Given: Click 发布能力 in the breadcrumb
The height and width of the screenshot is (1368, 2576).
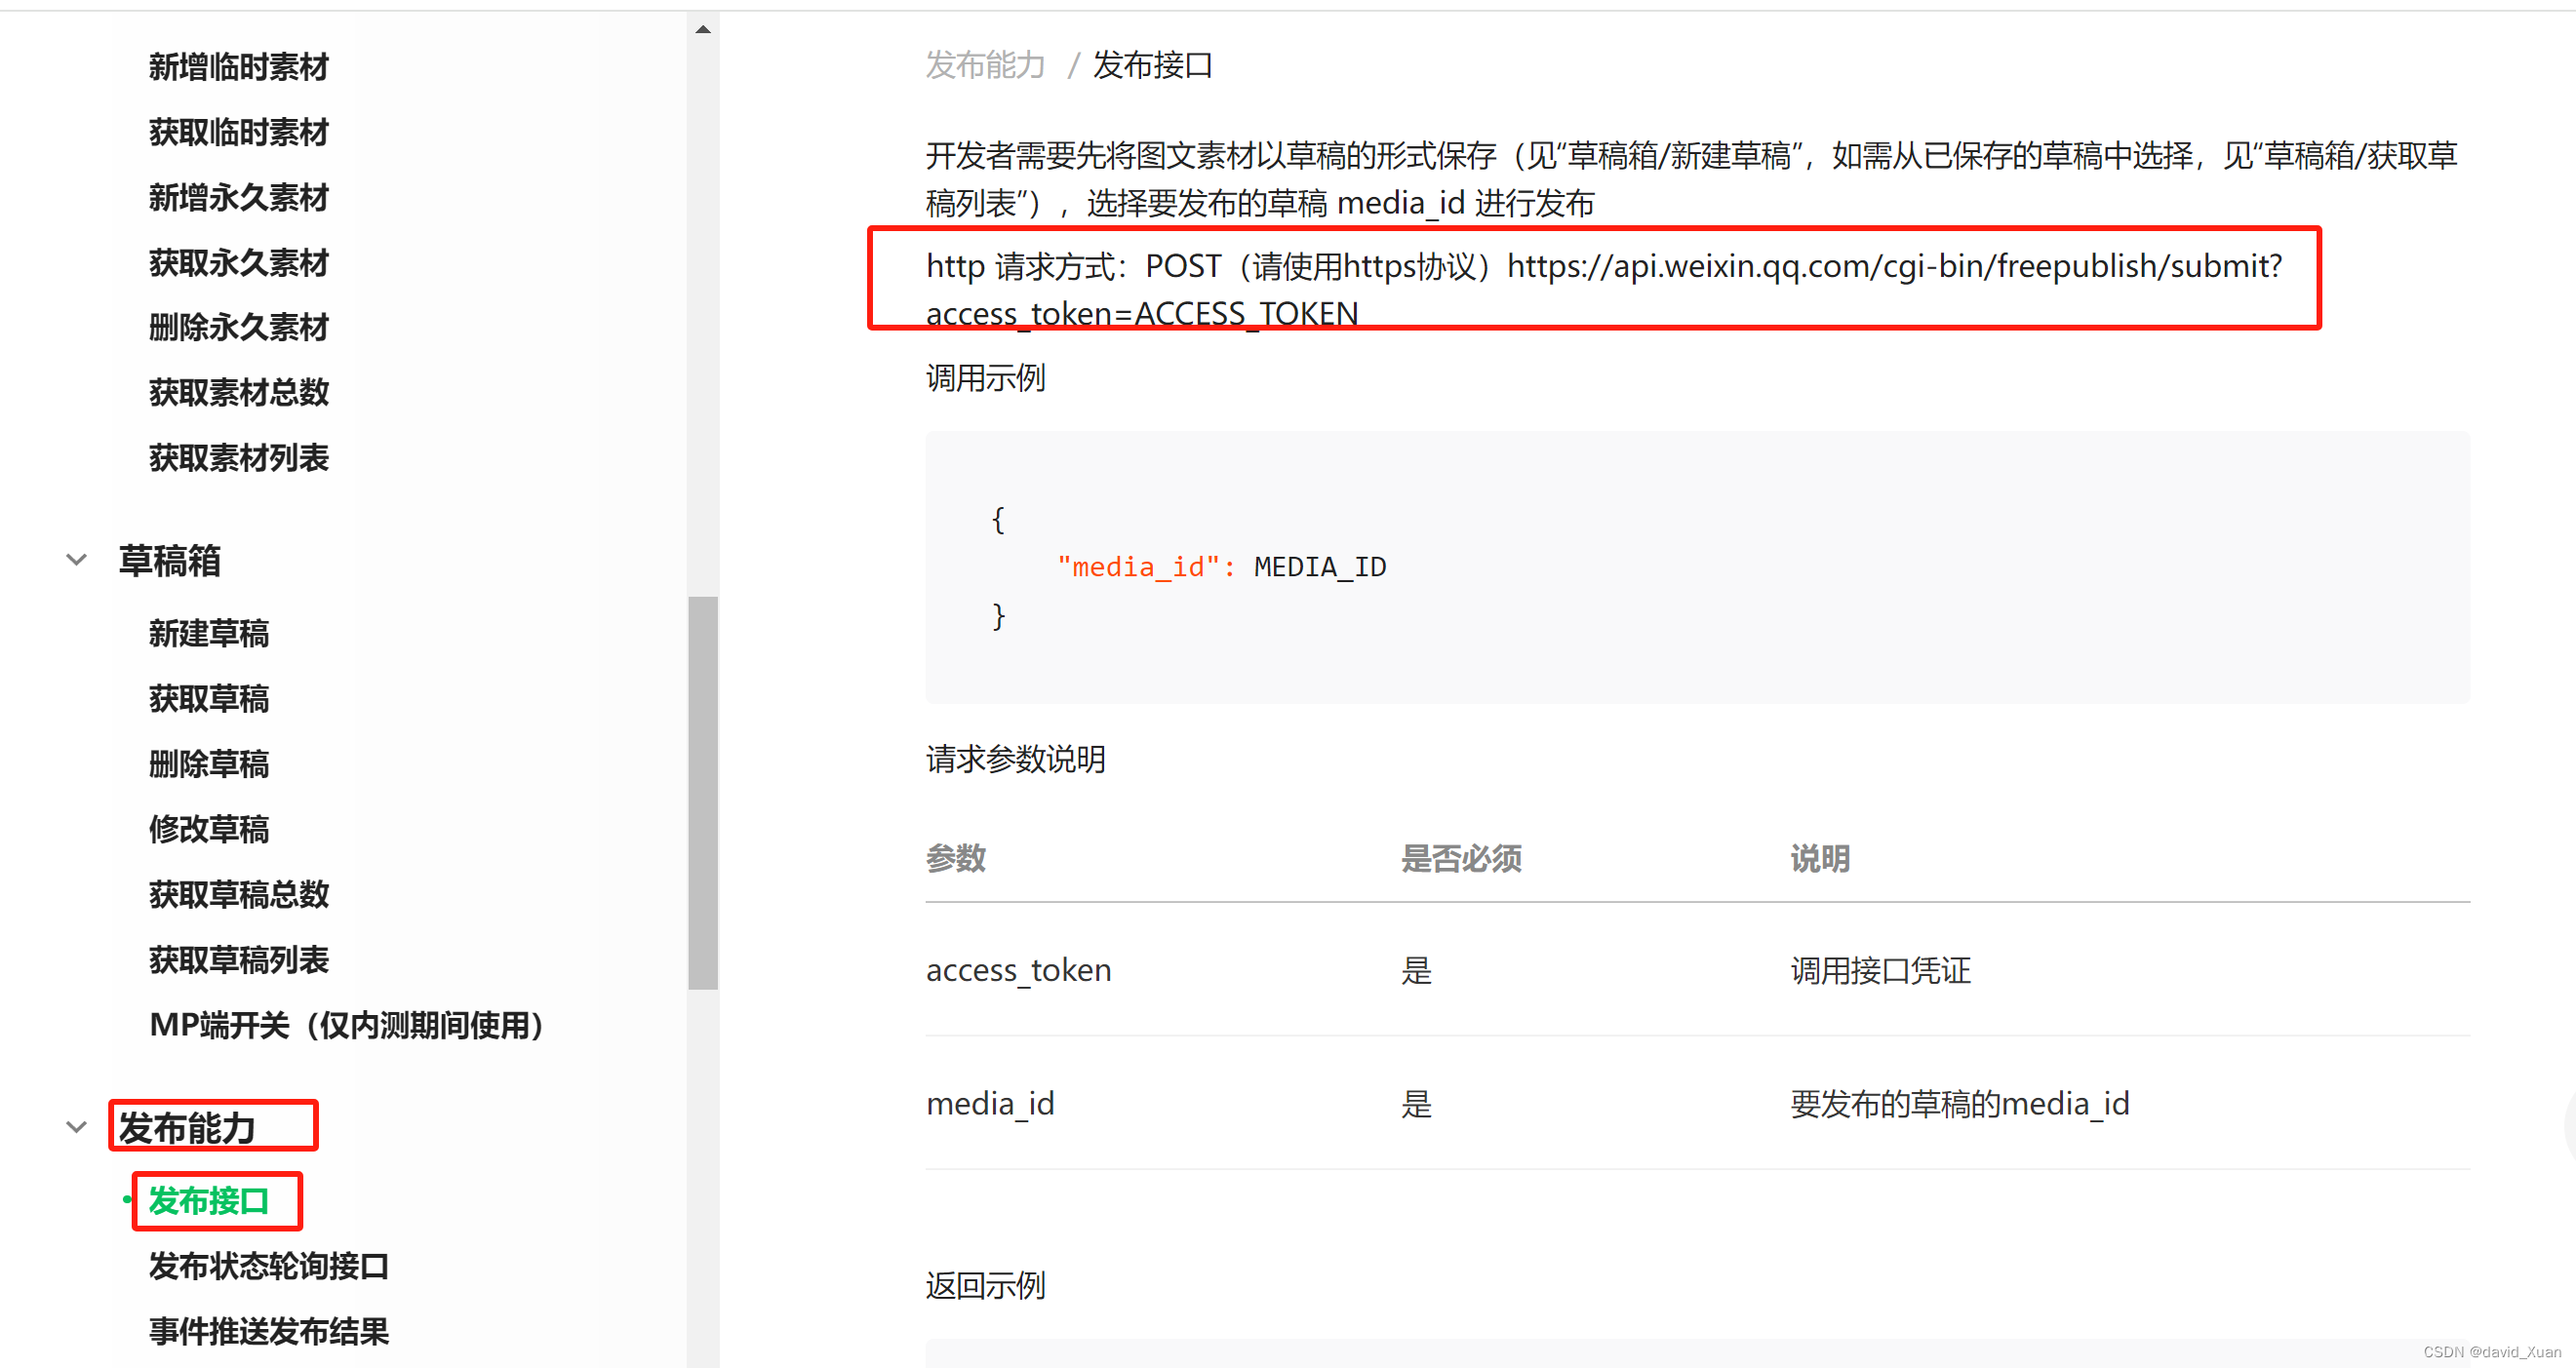Looking at the screenshot, I should (x=985, y=64).
